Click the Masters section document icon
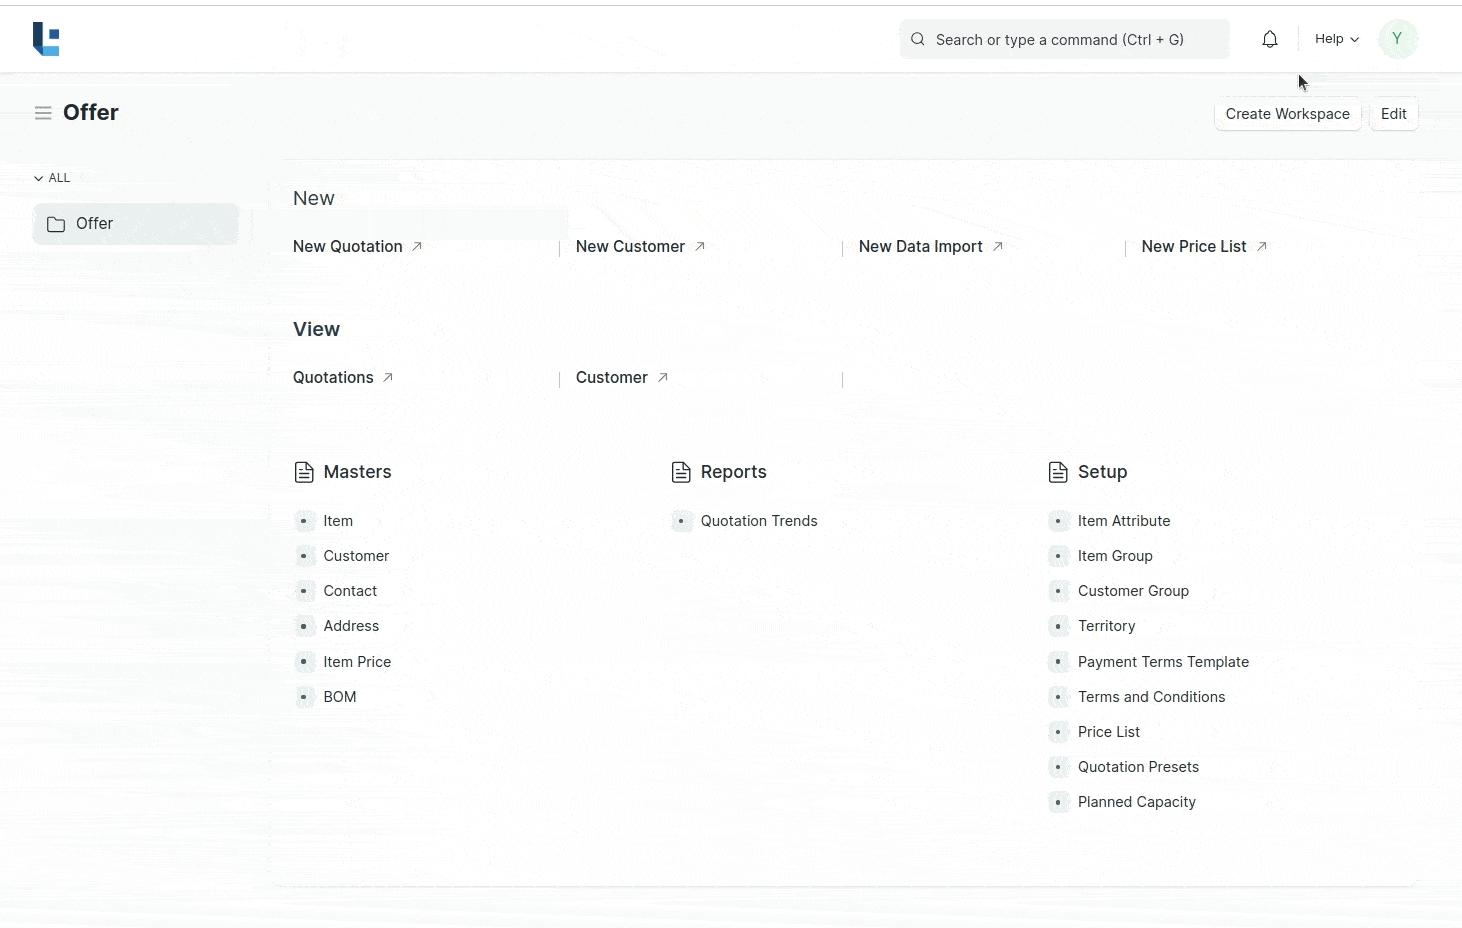 pos(304,472)
